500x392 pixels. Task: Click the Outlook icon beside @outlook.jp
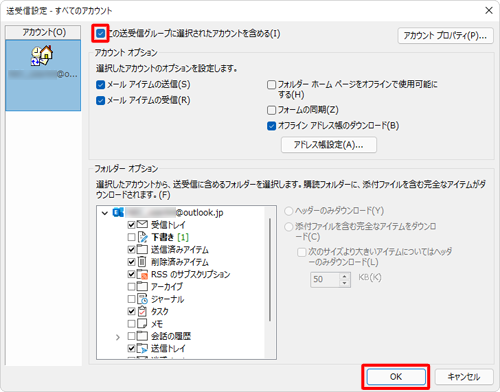pyautogui.click(x=118, y=212)
